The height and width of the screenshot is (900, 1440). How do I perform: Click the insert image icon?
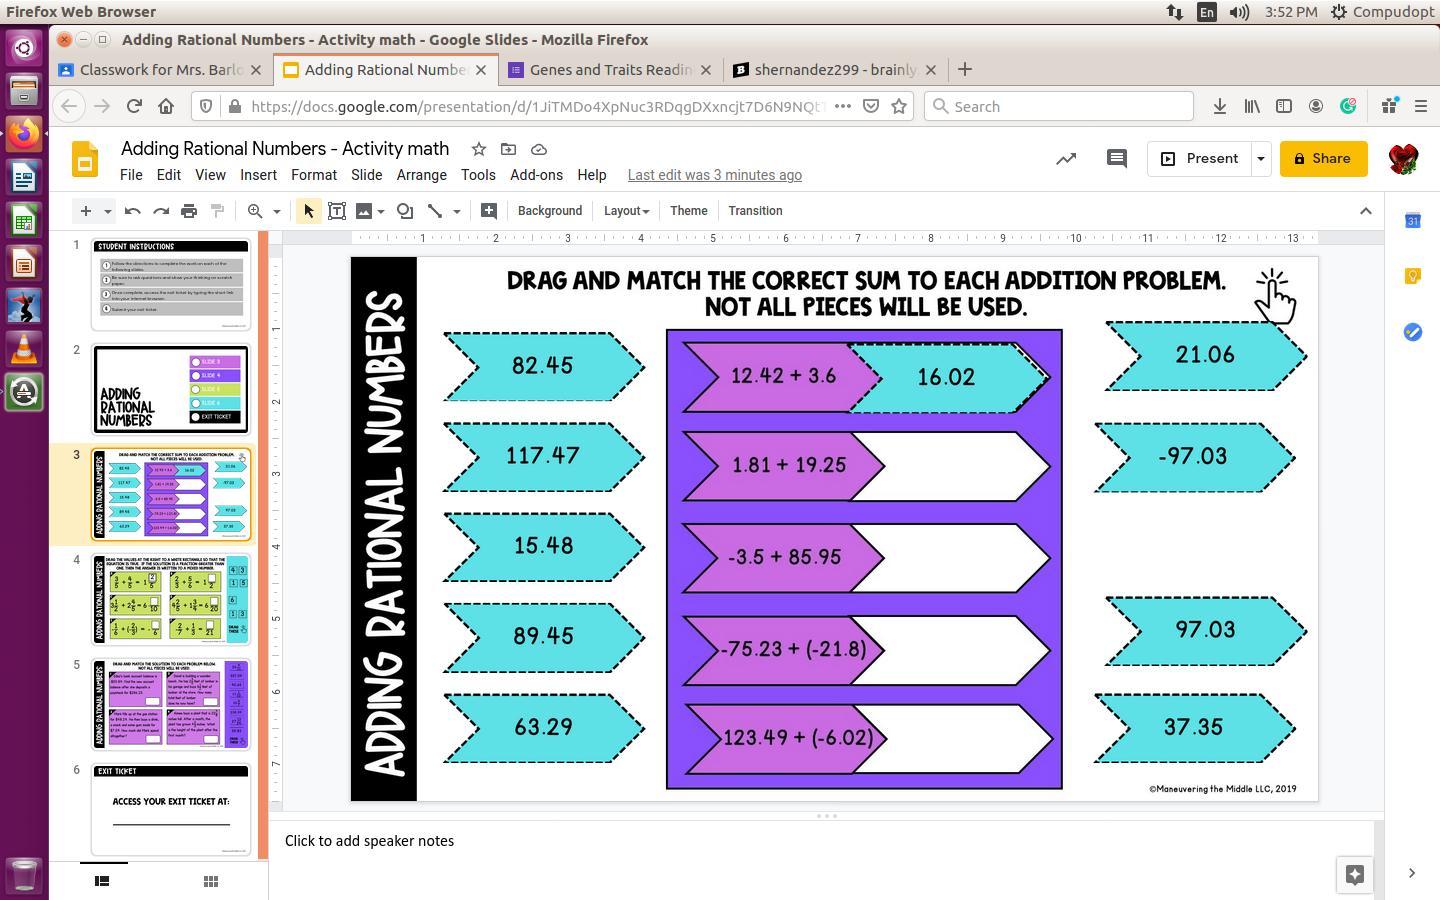click(364, 211)
